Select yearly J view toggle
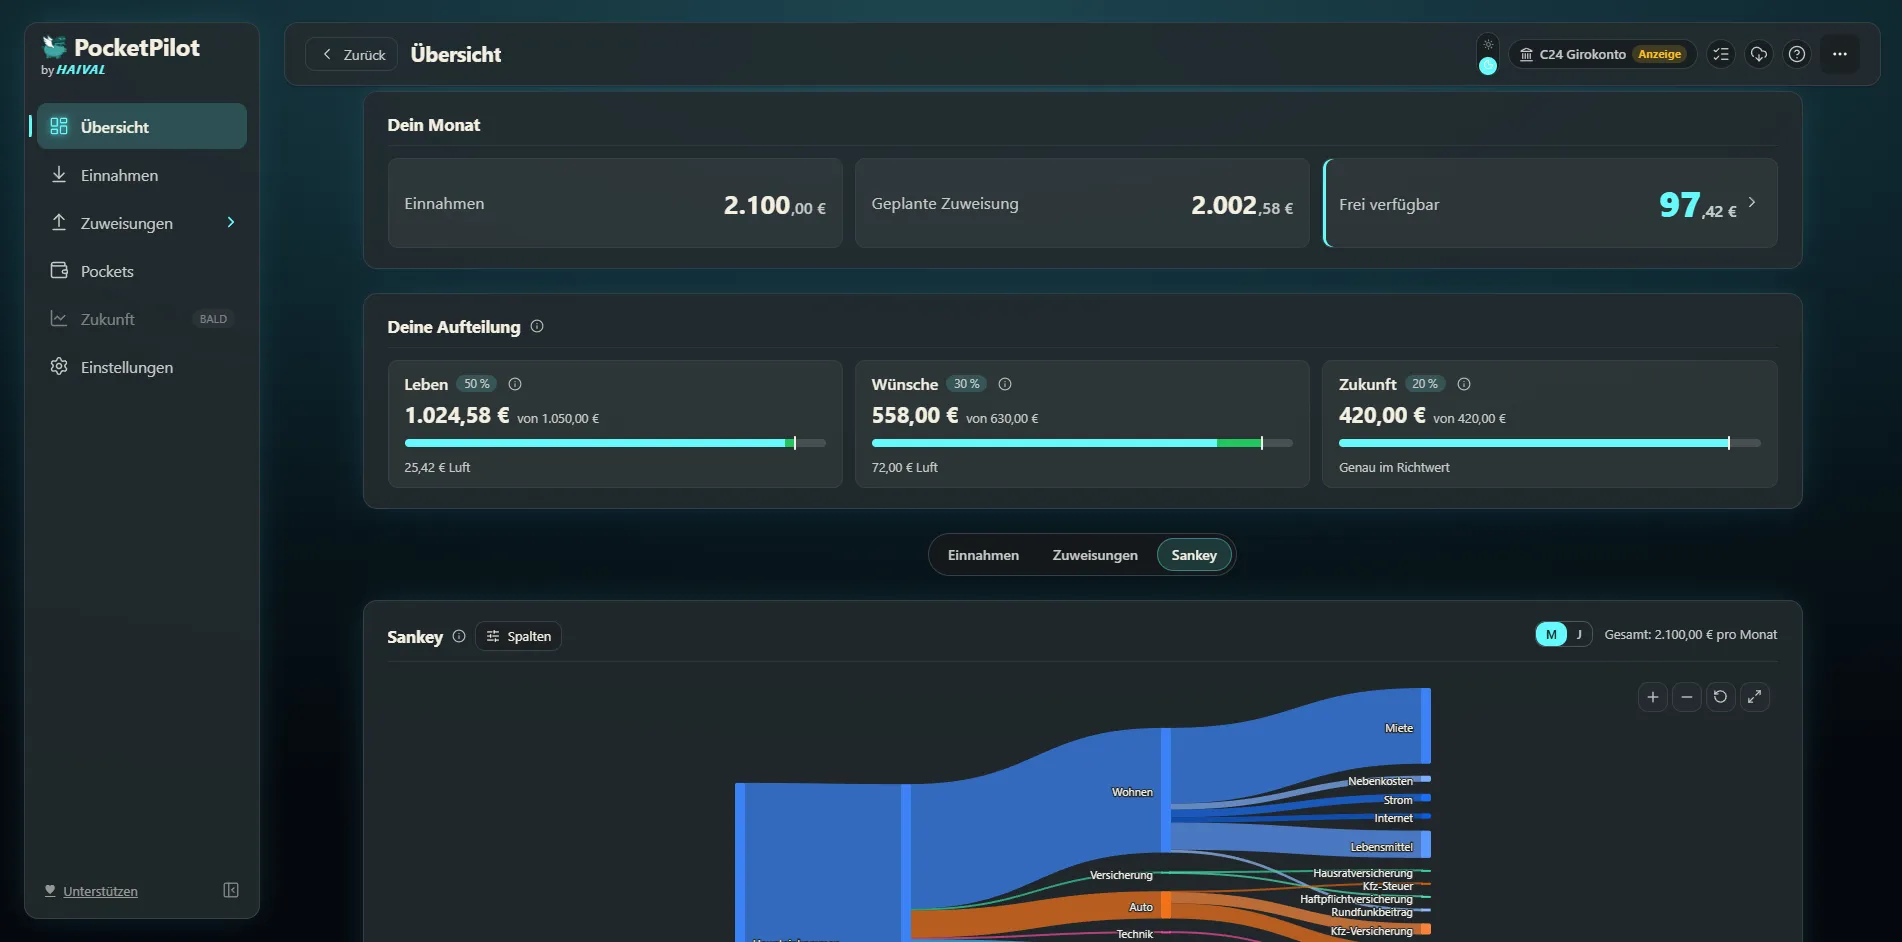This screenshot has width=1902, height=942. point(1579,634)
